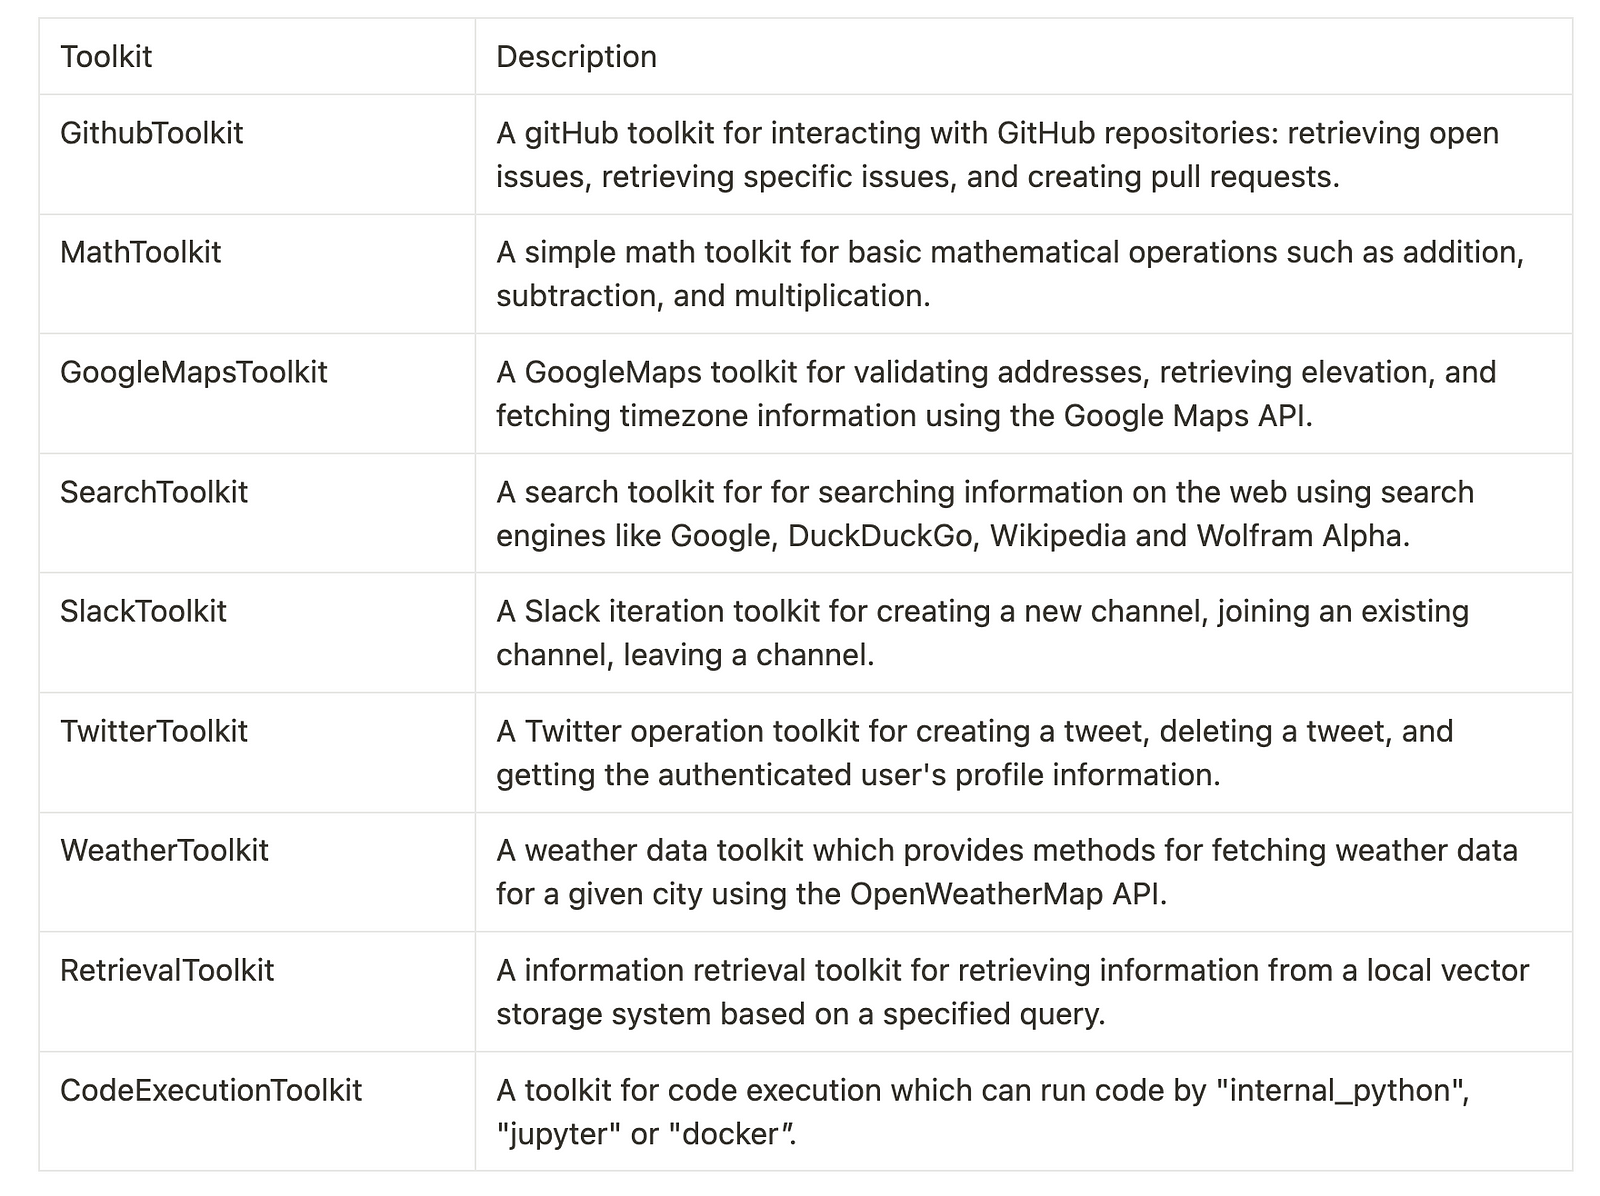1600x1196 pixels.
Task: Click the basic mathematical operations description
Action: coord(1010,274)
